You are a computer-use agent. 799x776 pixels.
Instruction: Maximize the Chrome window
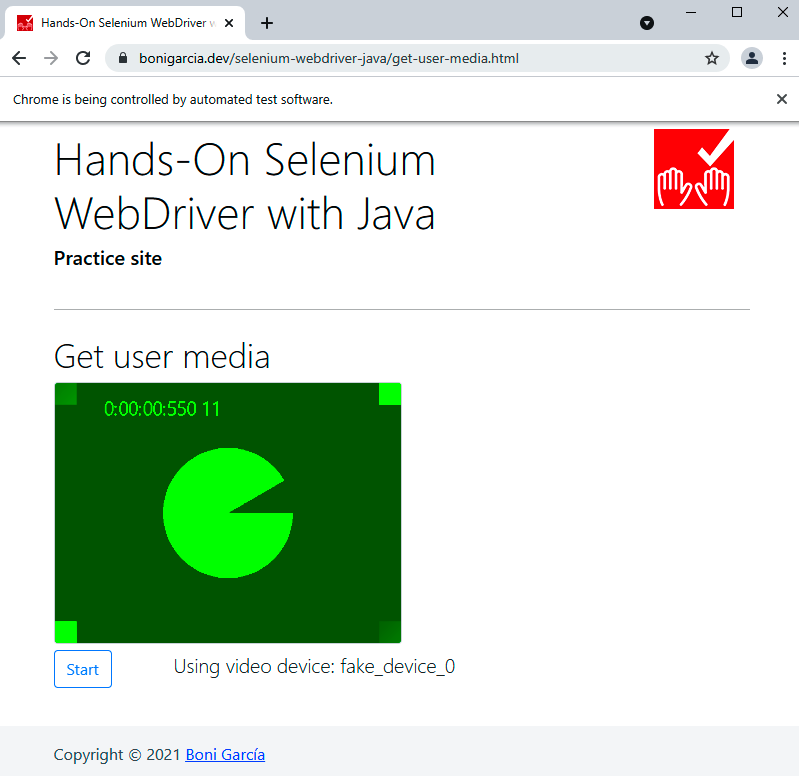(x=737, y=12)
